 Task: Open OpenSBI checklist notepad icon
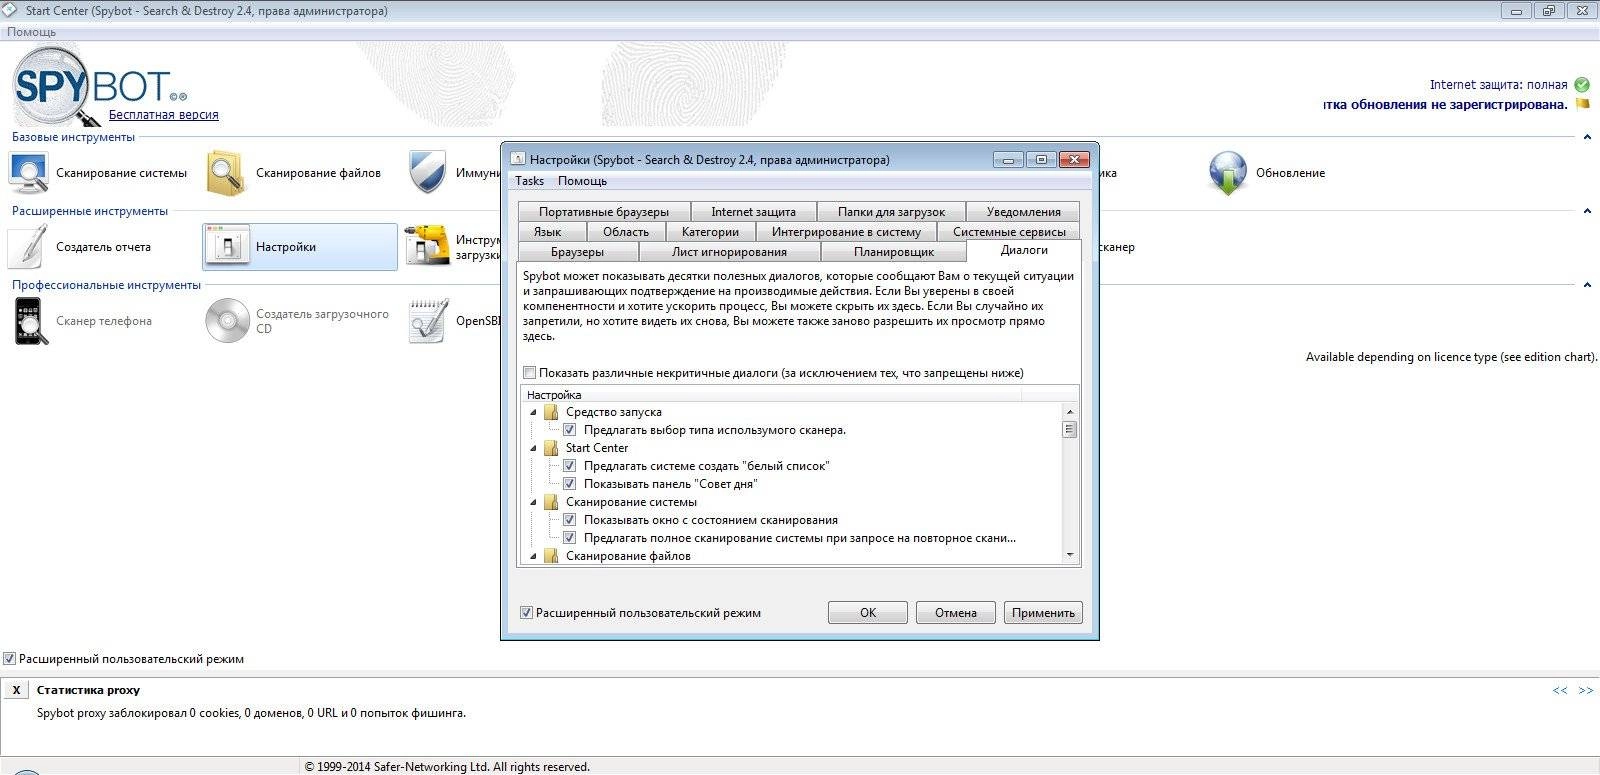coord(428,321)
